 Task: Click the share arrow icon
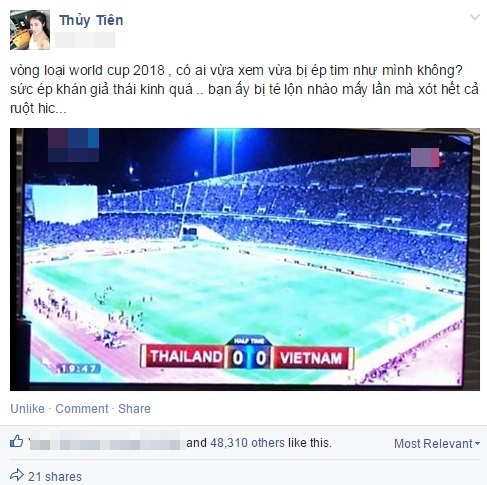17,475
